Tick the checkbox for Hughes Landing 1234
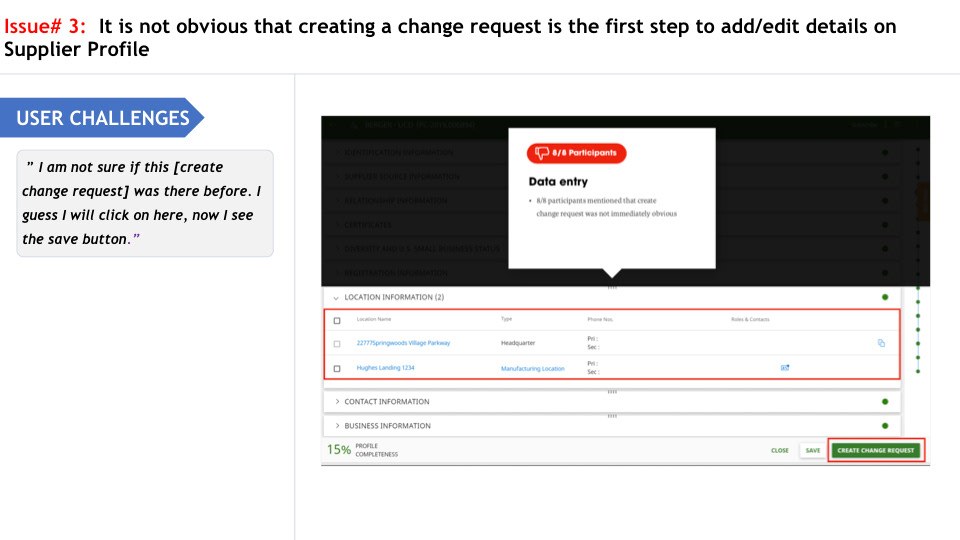This screenshot has height=540, width=960. click(337, 369)
